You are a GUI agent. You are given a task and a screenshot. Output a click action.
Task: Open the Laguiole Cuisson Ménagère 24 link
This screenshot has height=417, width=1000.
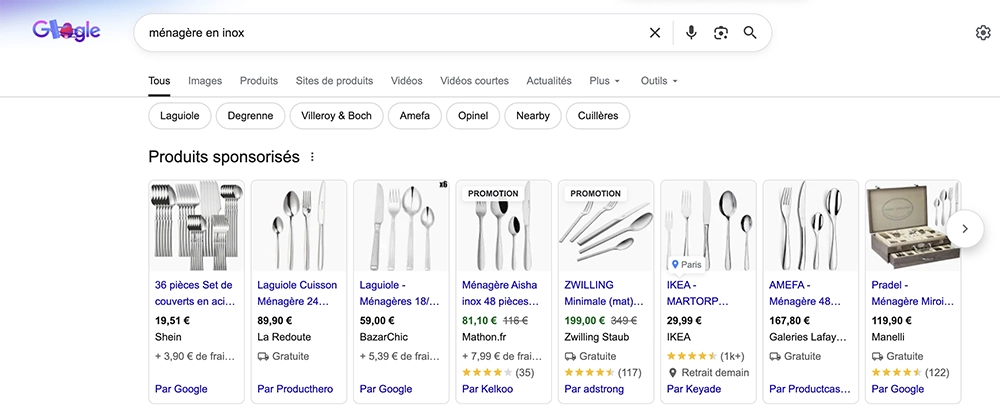[297, 293]
